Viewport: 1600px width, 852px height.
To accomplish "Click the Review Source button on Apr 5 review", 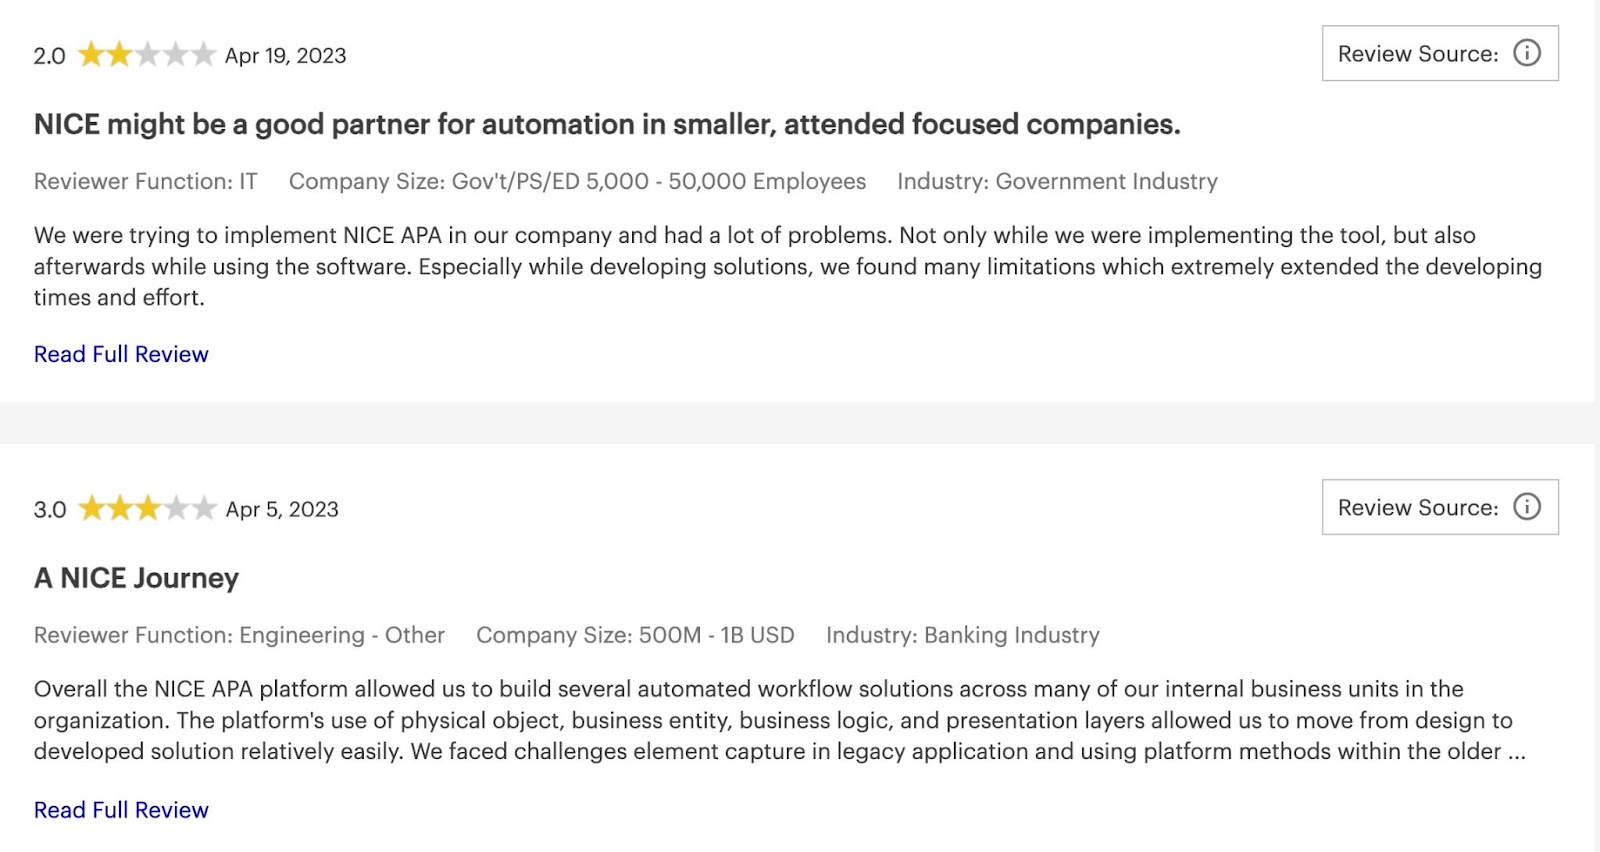I will (x=1440, y=507).
